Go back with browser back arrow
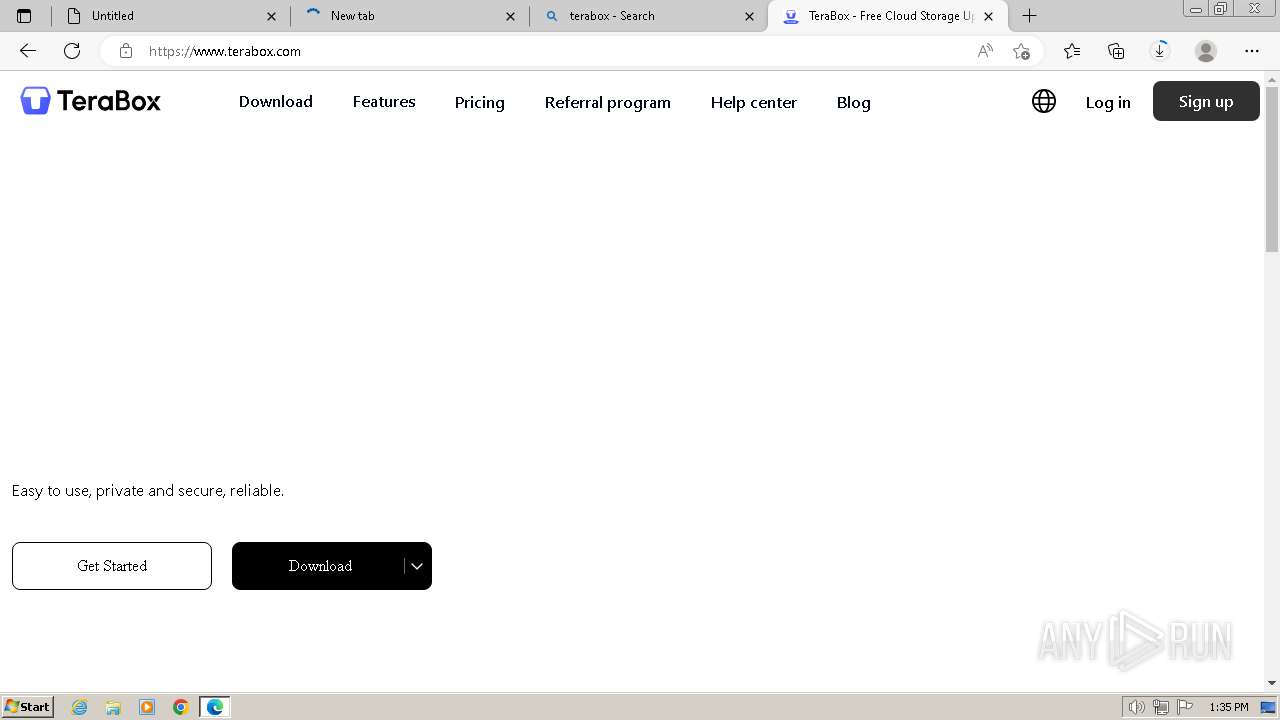The width and height of the screenshot is (1280, 720). pos(28,51)
